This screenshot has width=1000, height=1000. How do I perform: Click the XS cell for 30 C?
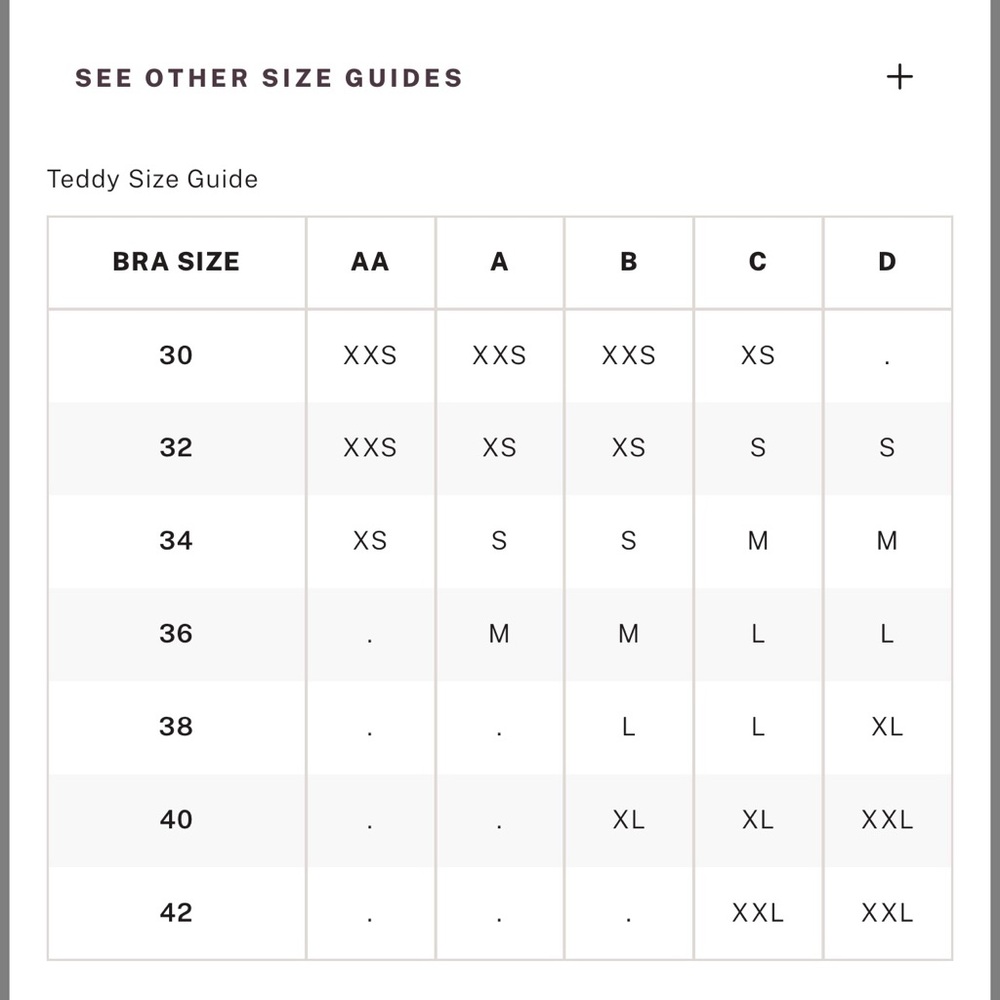coord(758,355)
